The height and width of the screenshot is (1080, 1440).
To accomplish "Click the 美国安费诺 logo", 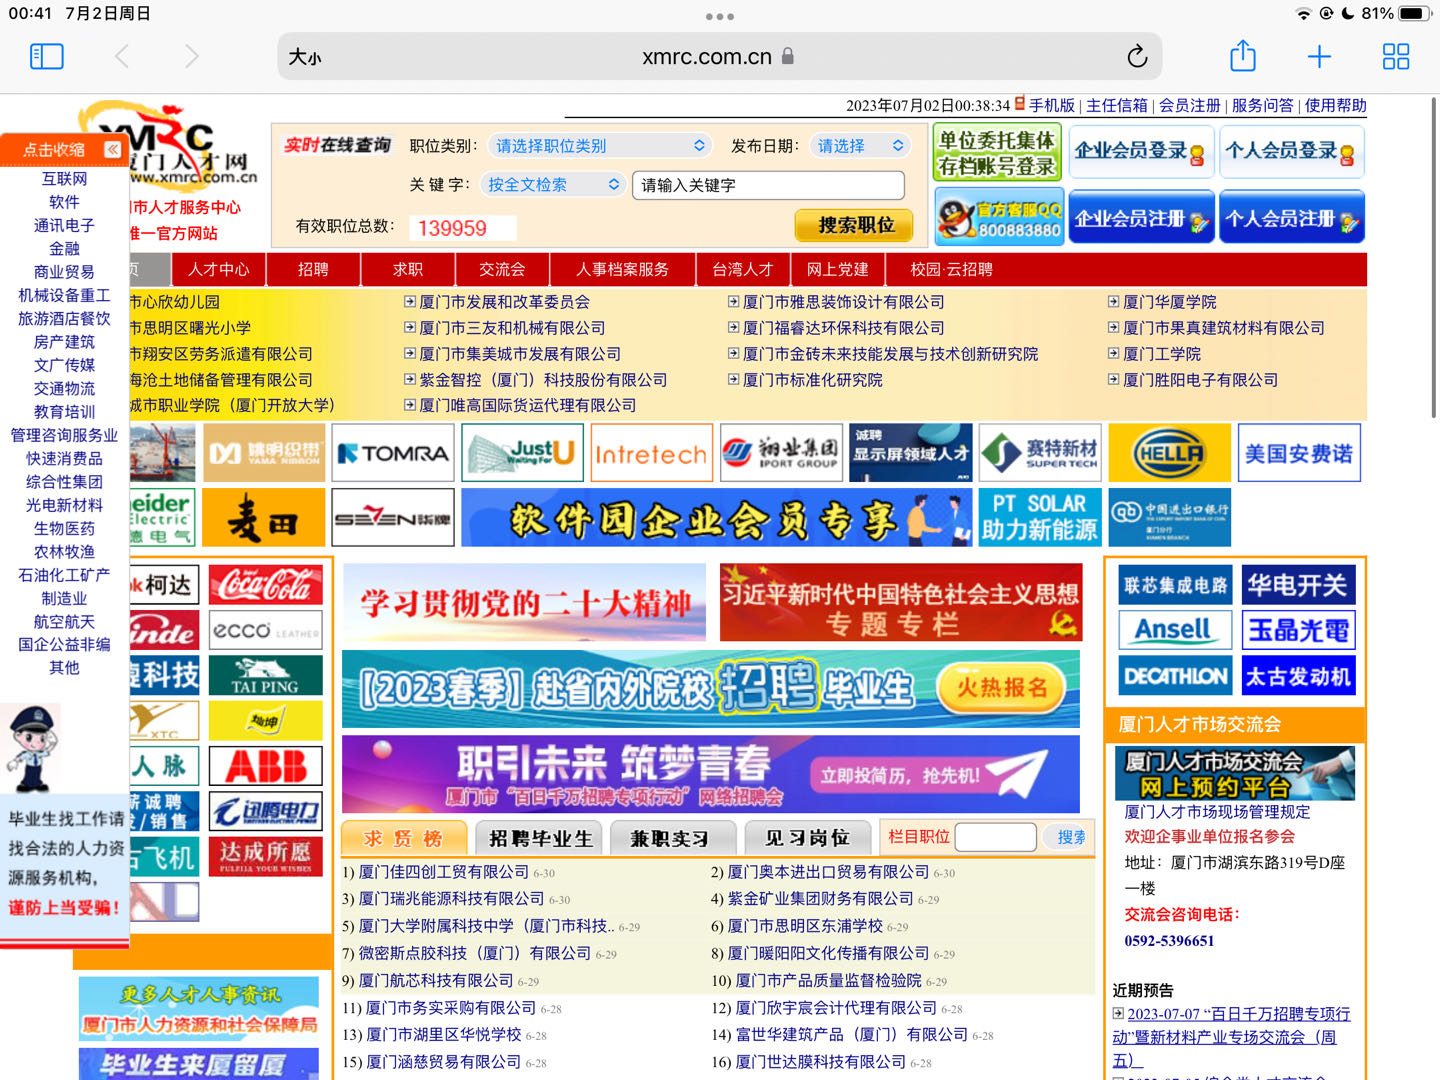I will tap(1299, 453).
